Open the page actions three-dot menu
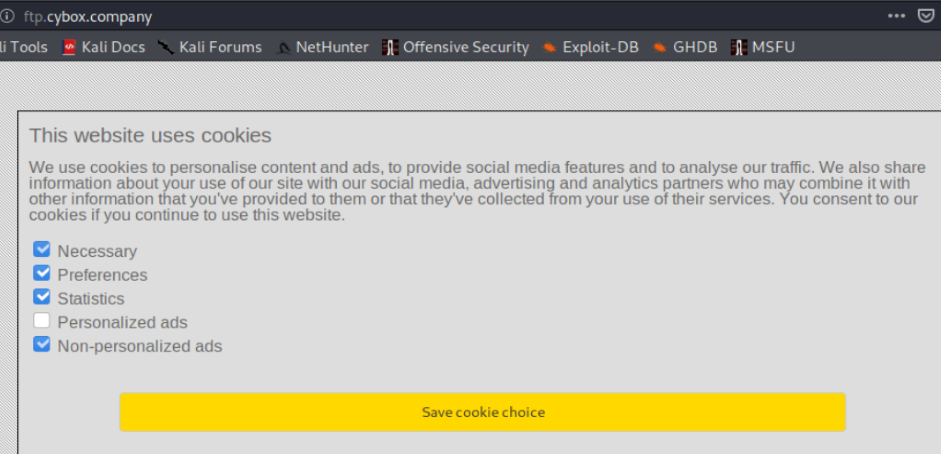This screenshot has height=454, width=941. (897, 17)
